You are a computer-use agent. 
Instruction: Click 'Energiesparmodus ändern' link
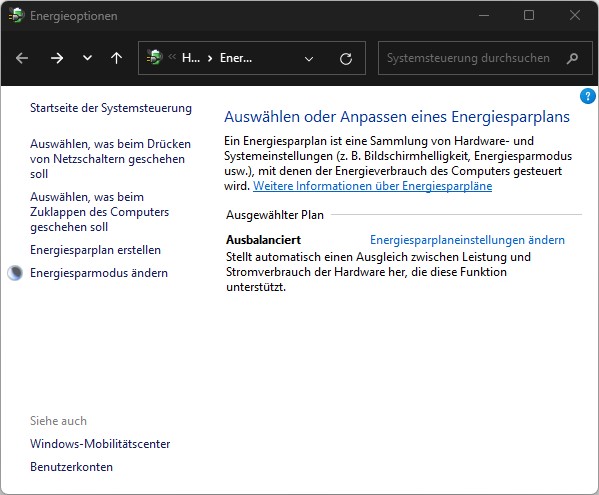point(99,273)
